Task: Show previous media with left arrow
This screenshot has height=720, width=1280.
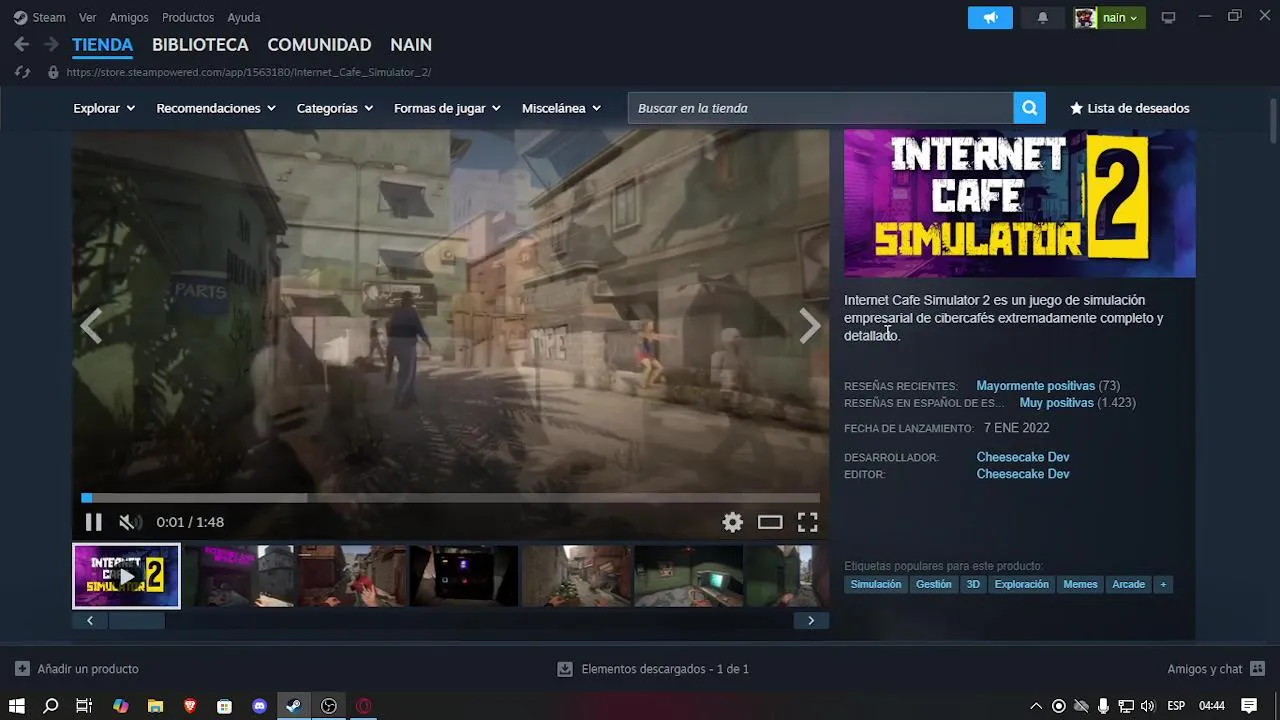Action: coord(91,326)
